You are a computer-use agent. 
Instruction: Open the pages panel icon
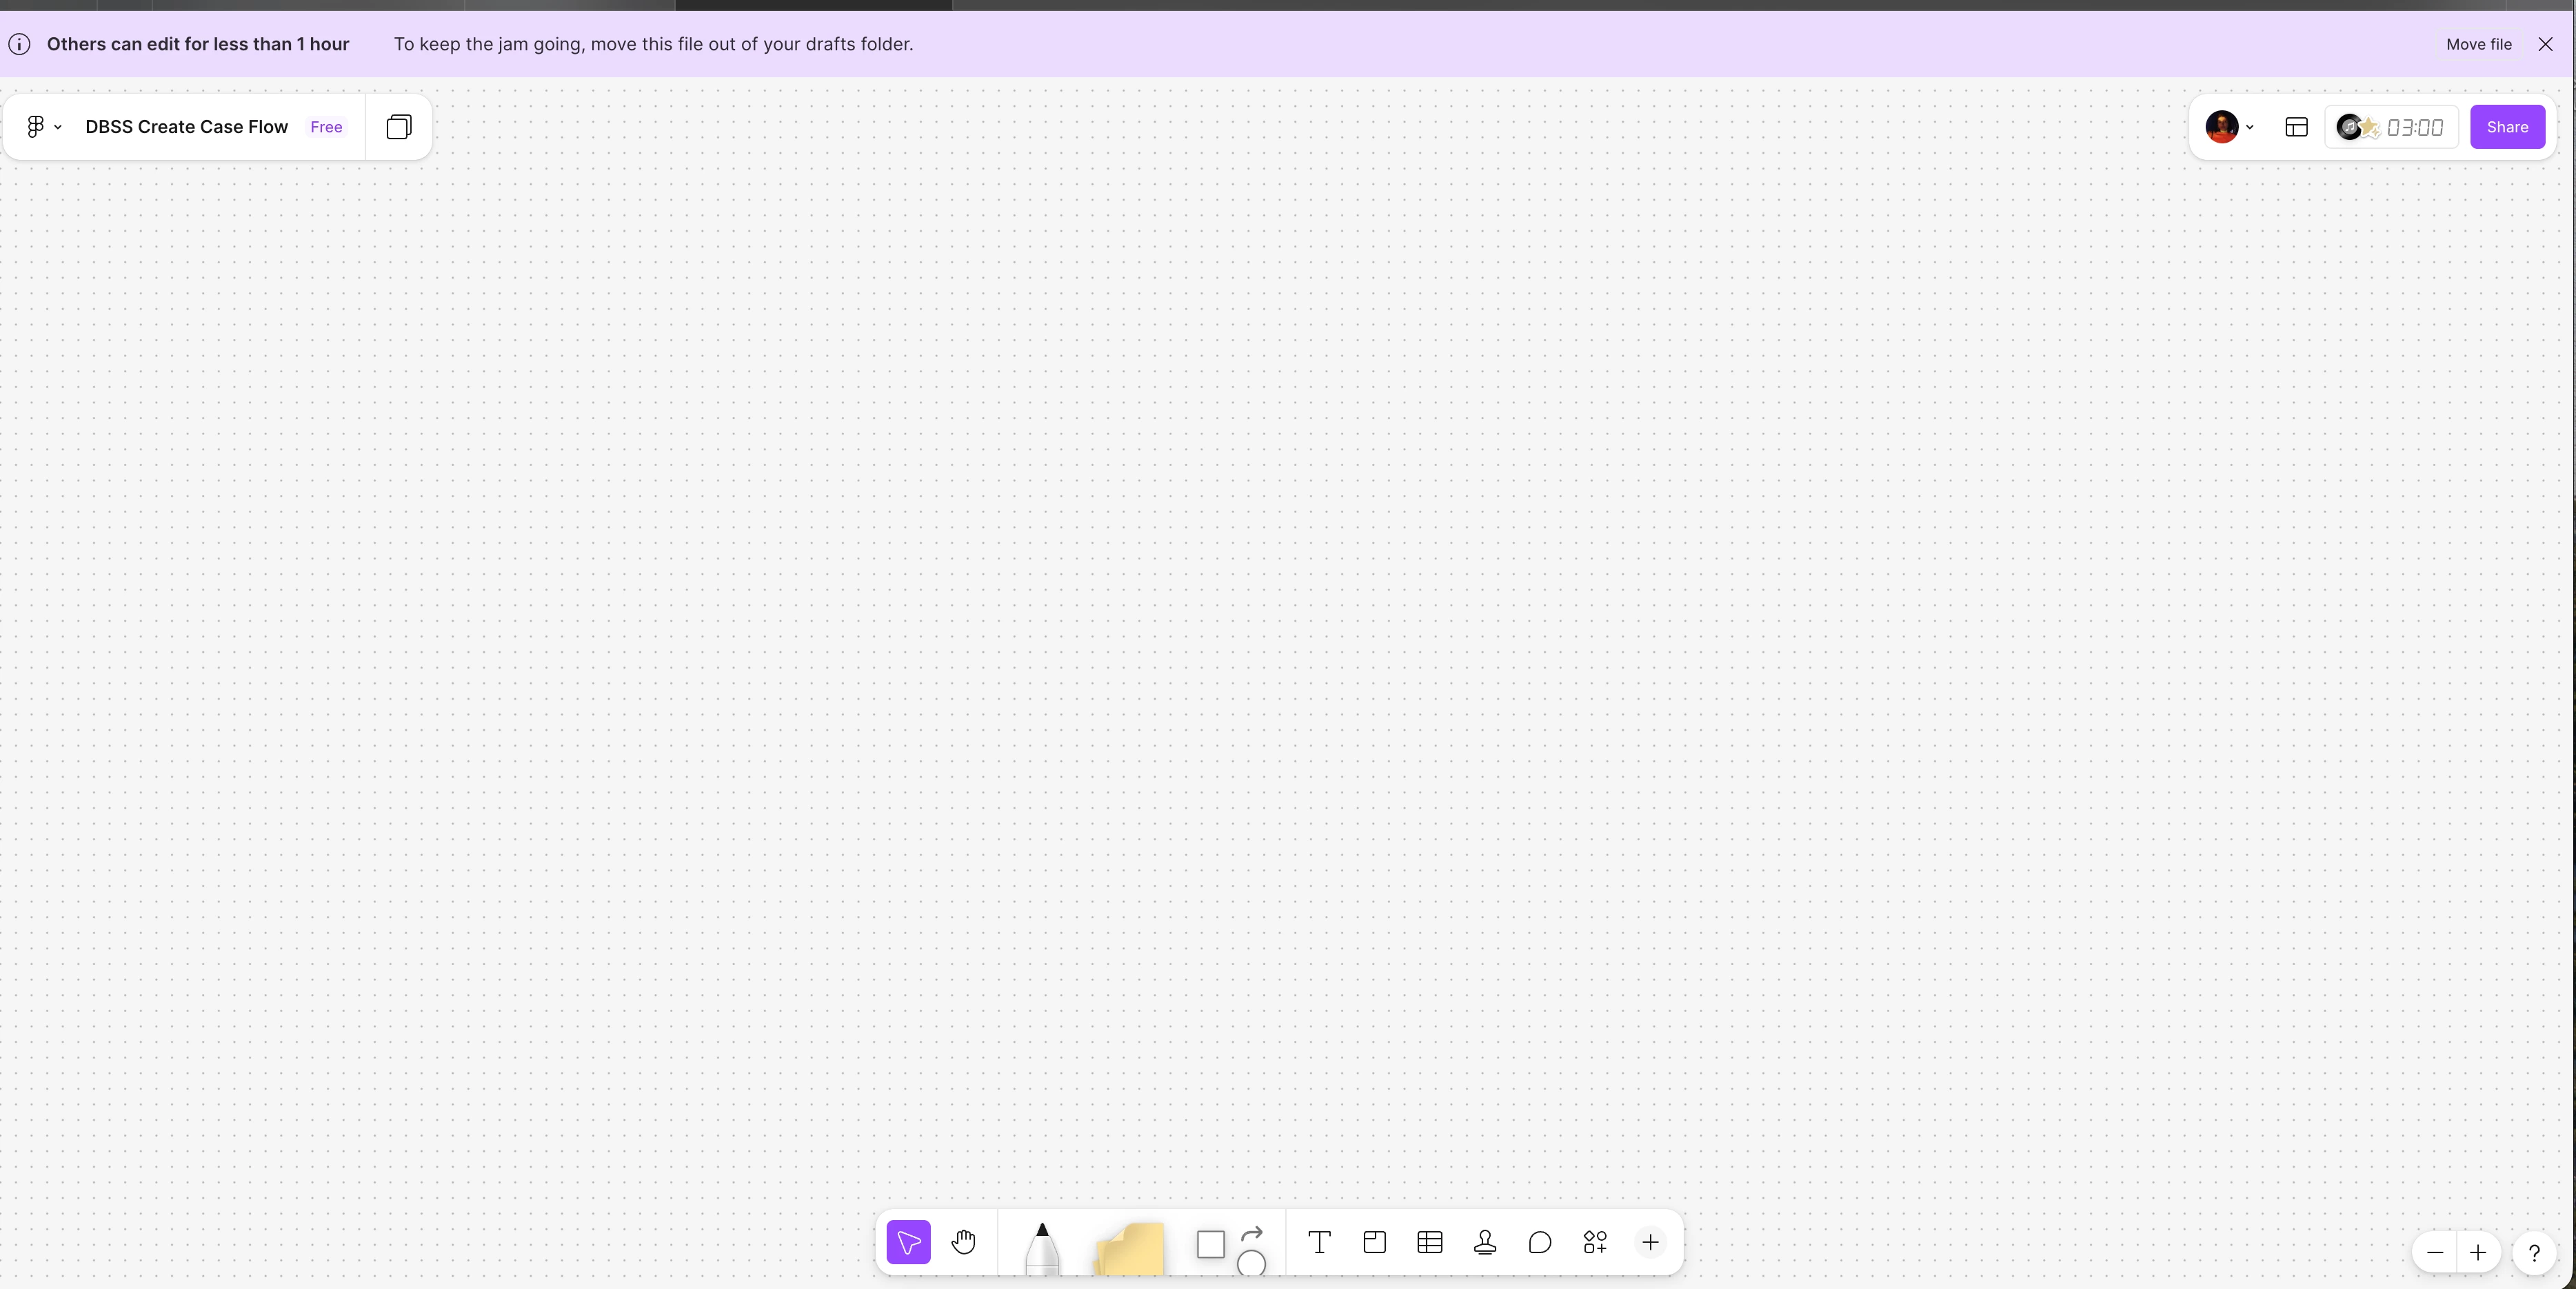399,127
